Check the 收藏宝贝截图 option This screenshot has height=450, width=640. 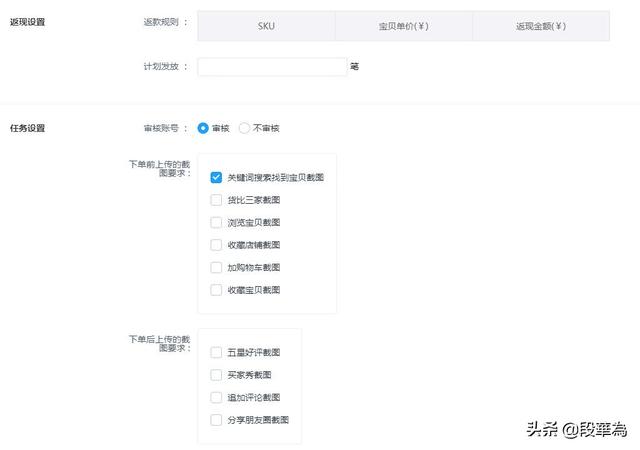point(216,290)
